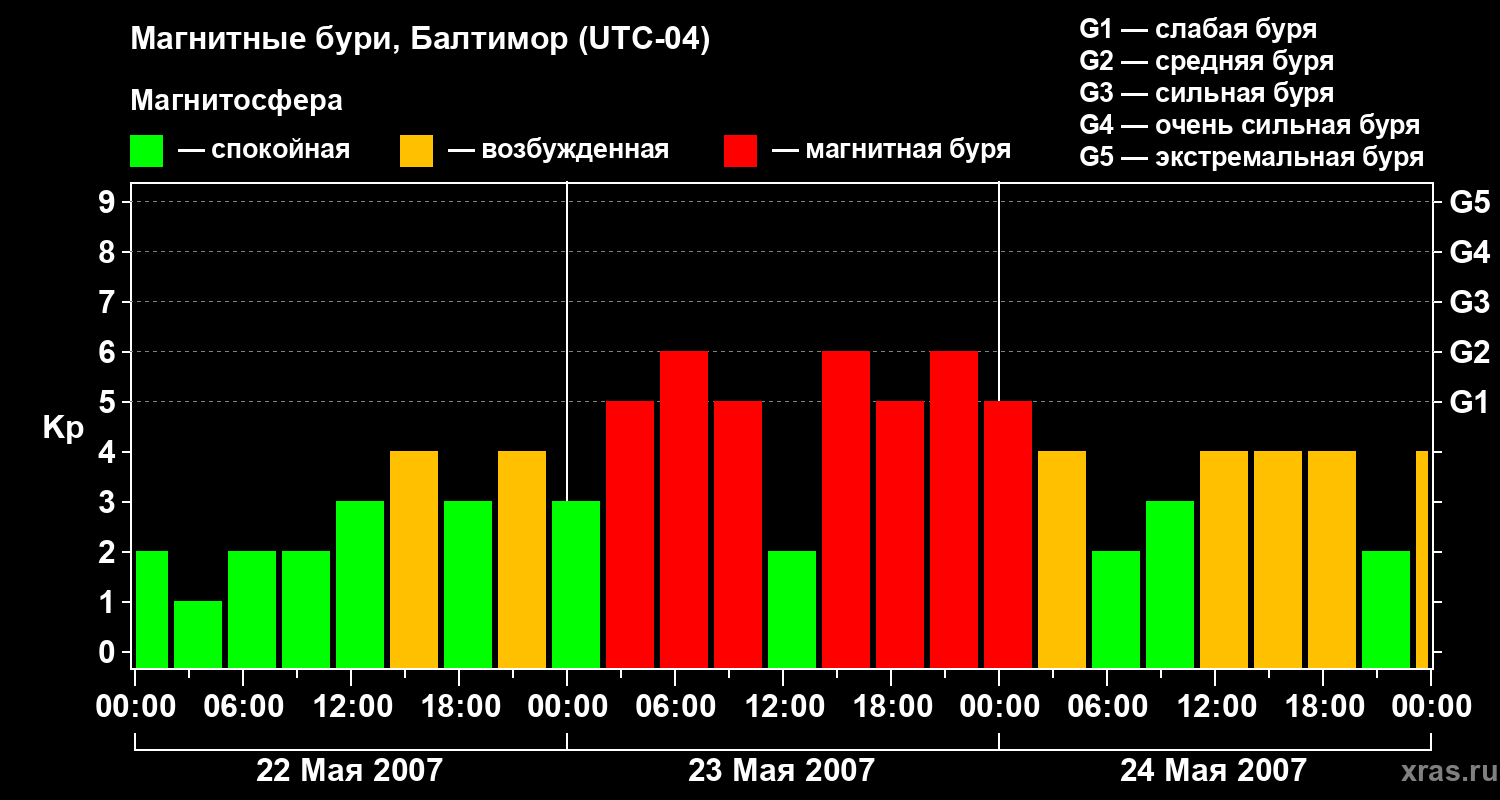Select the '— спокойная' legend label
The height and width of the screenshot is (800, 1500).
pos(264,151)
